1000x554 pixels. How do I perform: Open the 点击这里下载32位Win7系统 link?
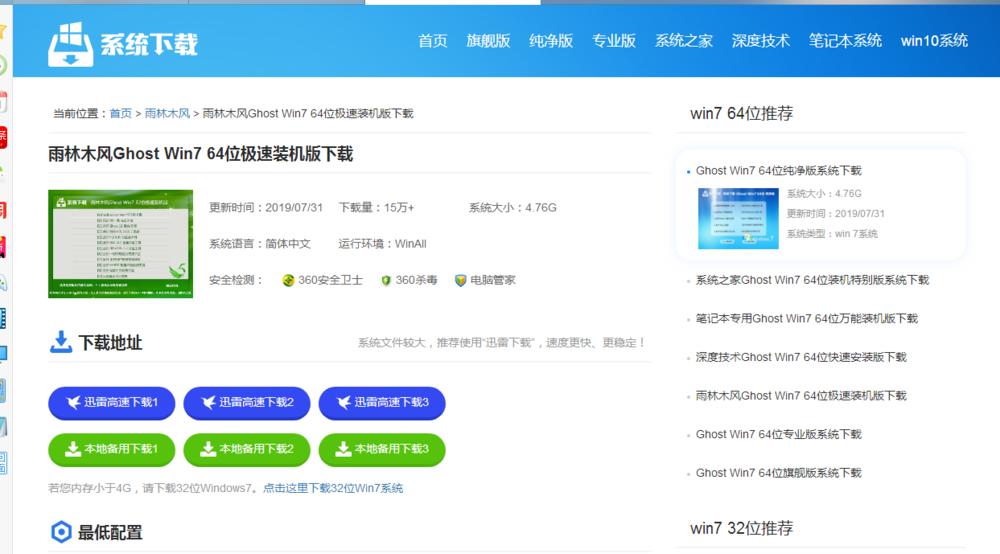point(333,488)
